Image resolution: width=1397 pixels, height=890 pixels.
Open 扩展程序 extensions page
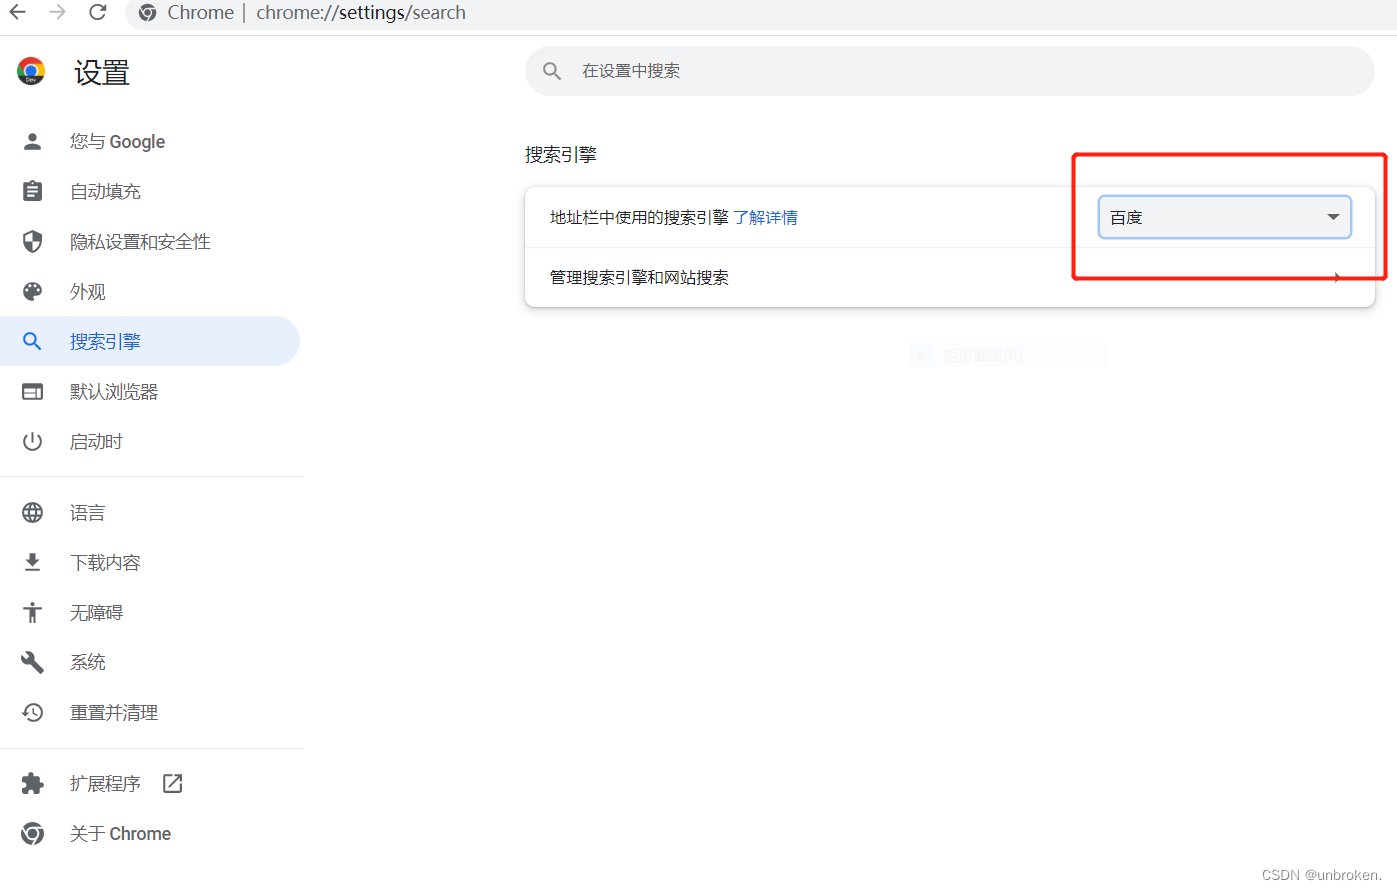(150, 783)
